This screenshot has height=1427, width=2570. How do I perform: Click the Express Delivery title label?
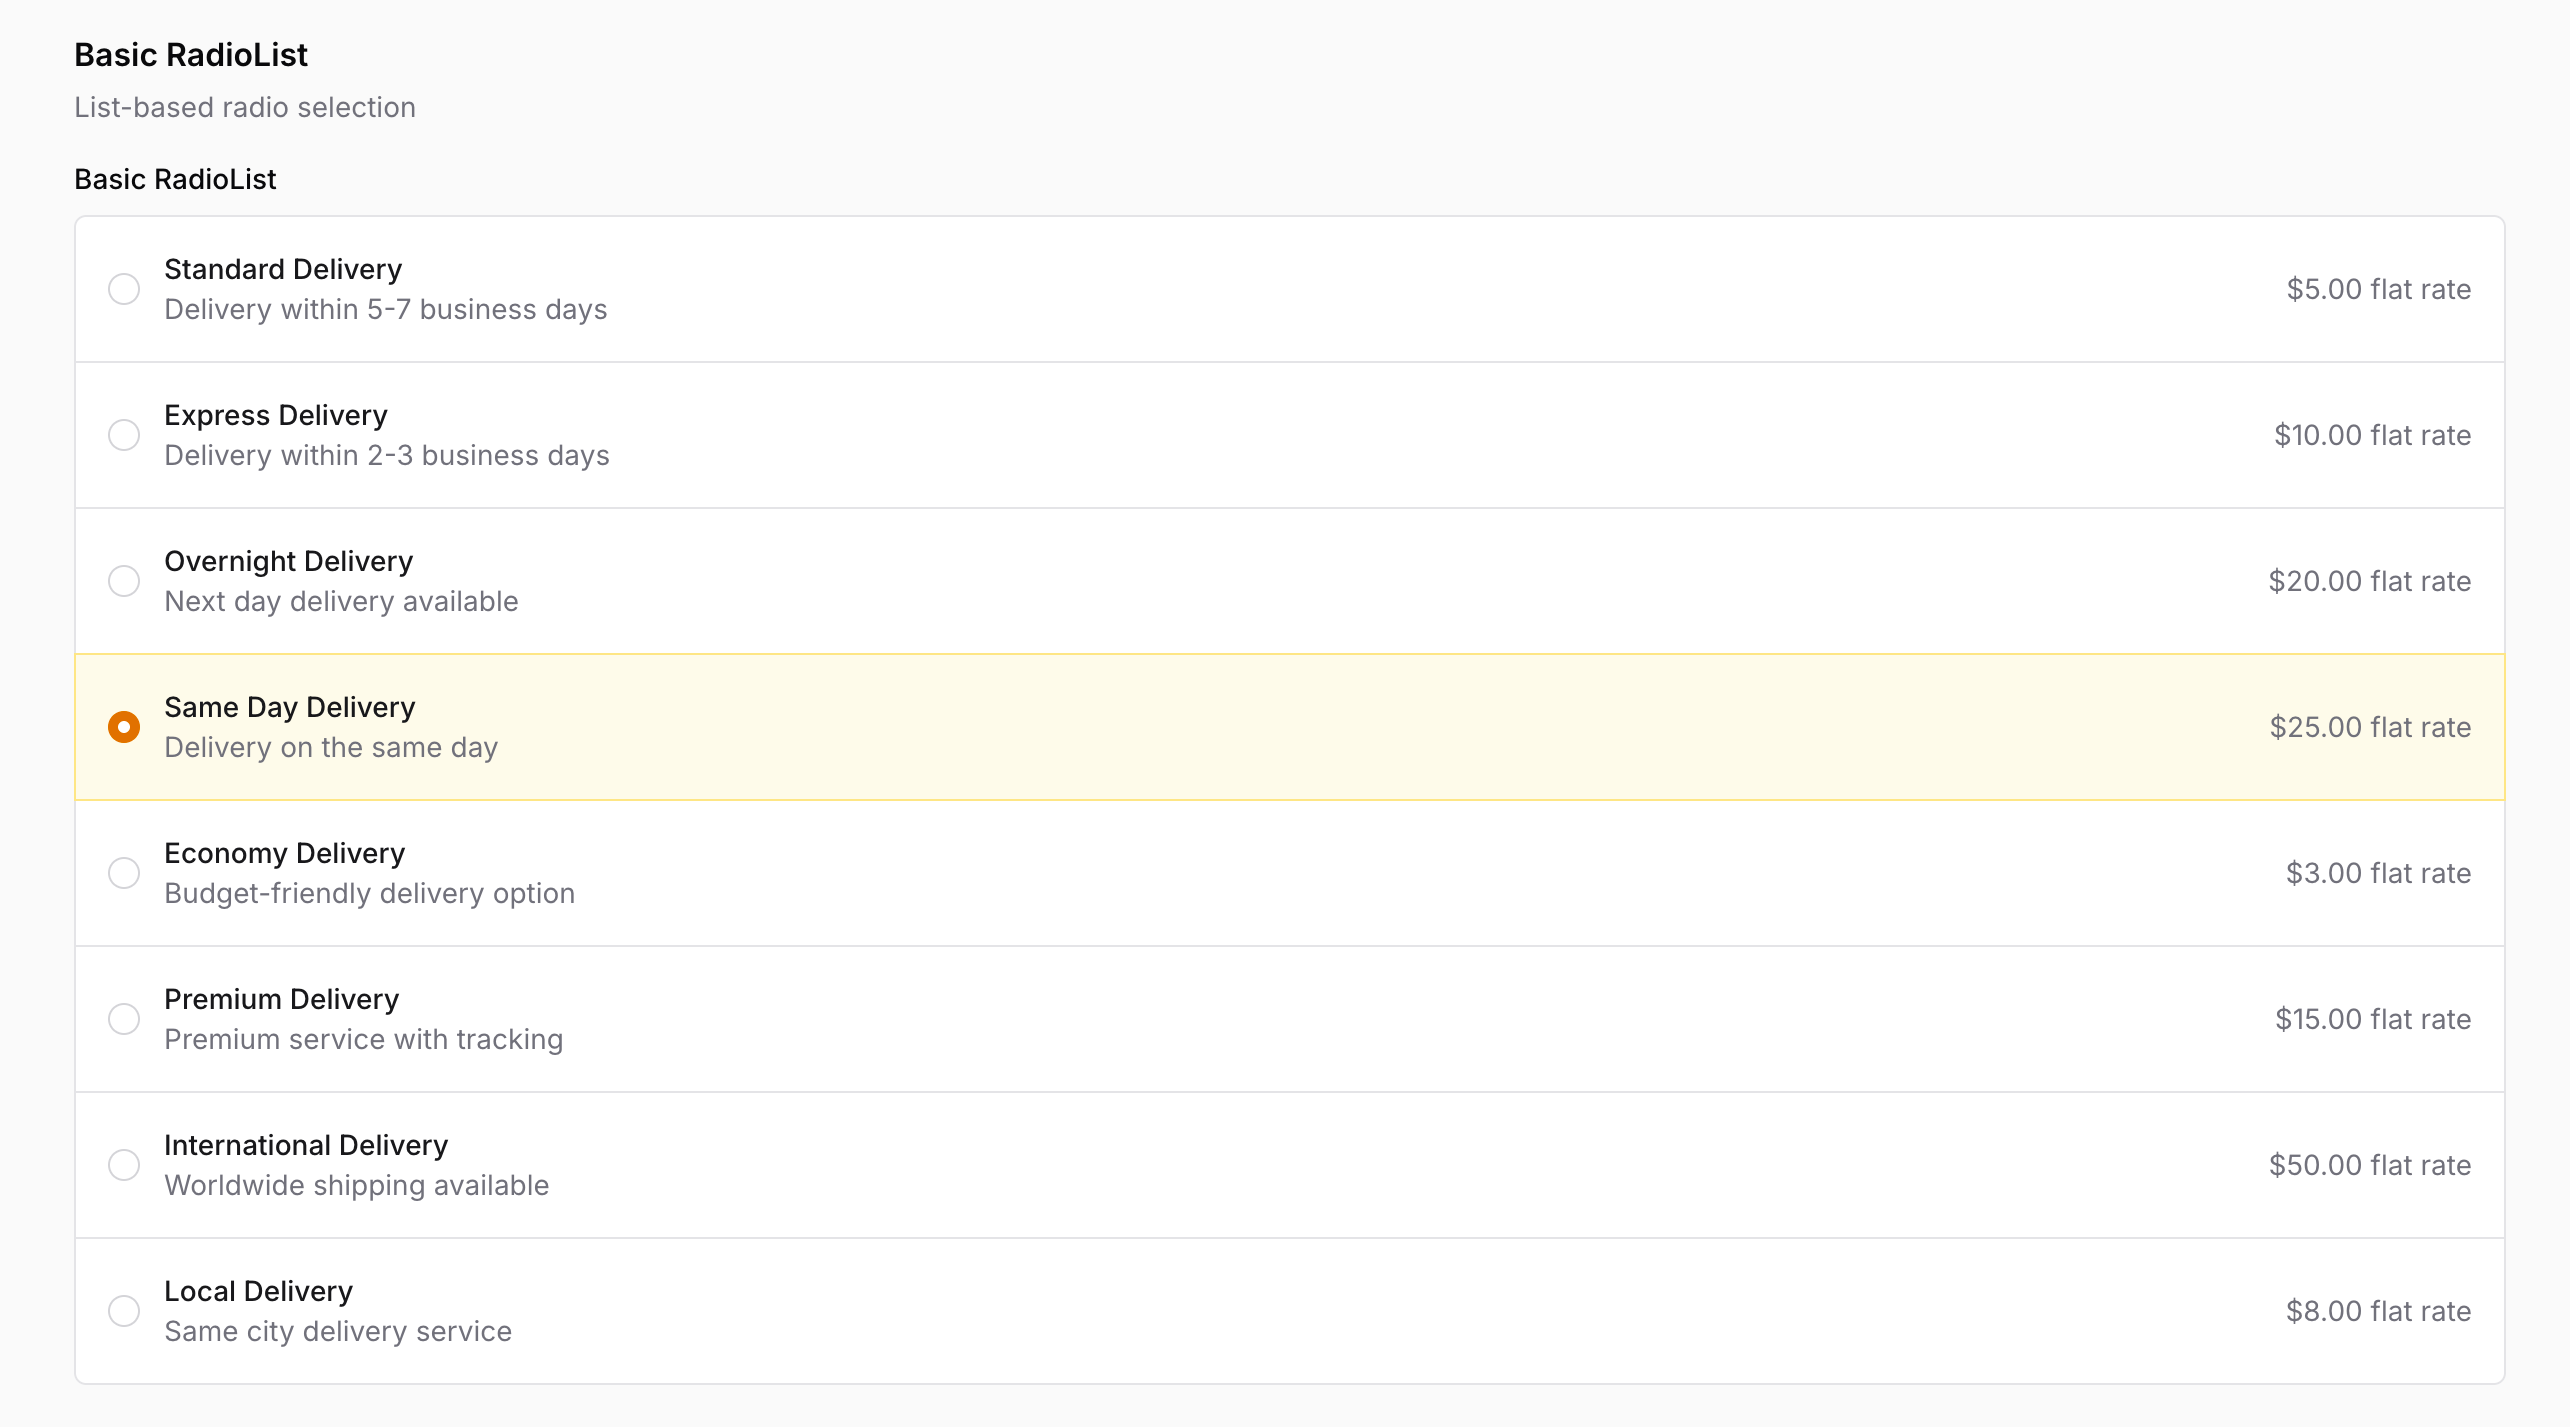point(276,415)
